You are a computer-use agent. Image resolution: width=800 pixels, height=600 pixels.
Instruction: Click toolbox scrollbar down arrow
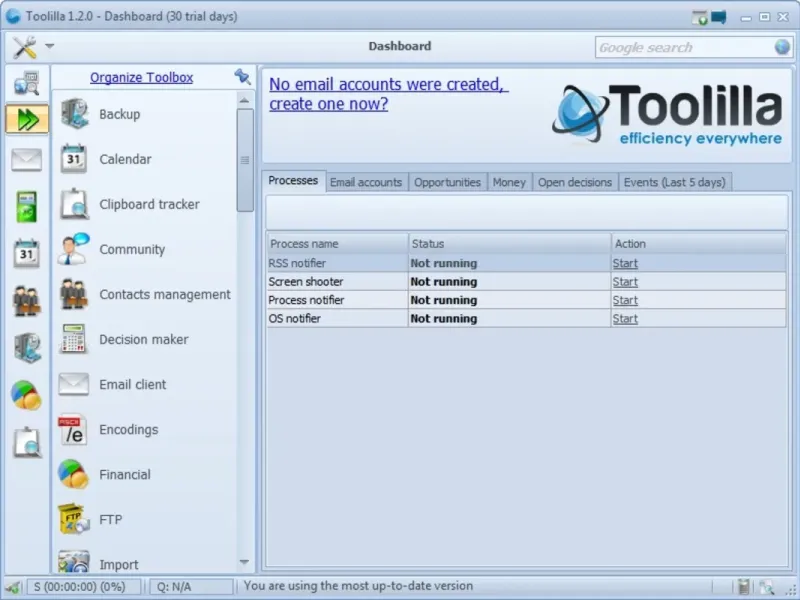244,562
